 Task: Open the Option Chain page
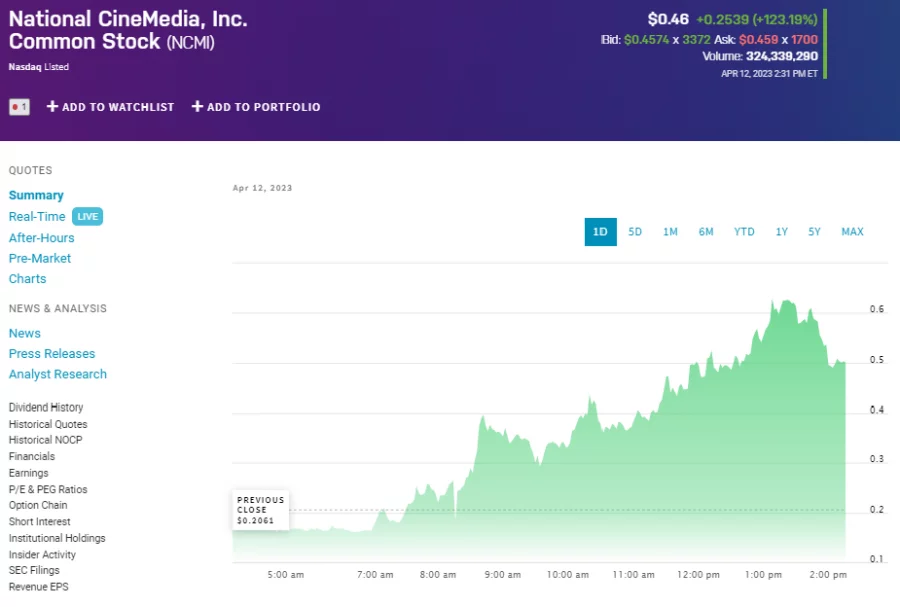[38, 505]
